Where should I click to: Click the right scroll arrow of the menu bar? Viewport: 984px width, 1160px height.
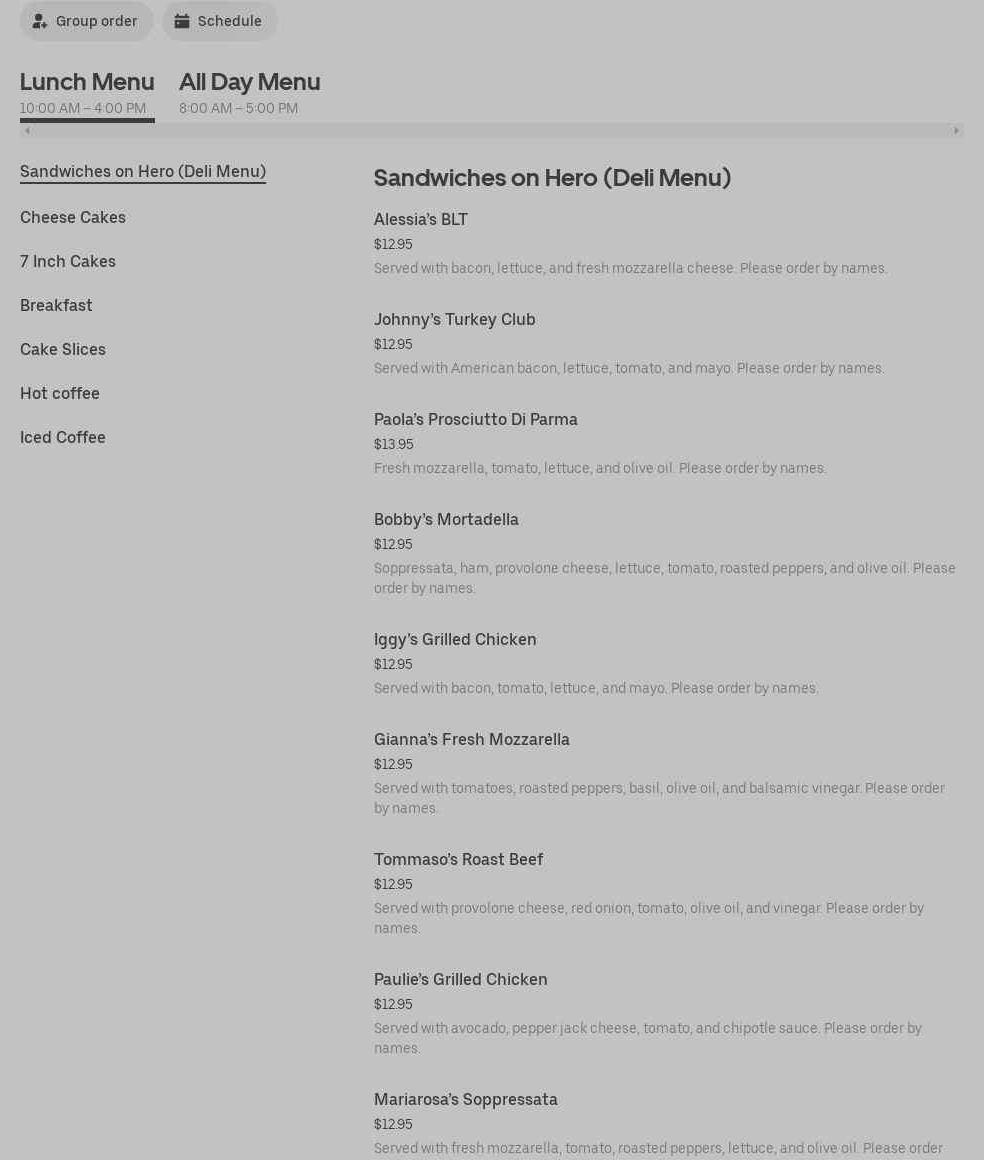coord(956,130)
